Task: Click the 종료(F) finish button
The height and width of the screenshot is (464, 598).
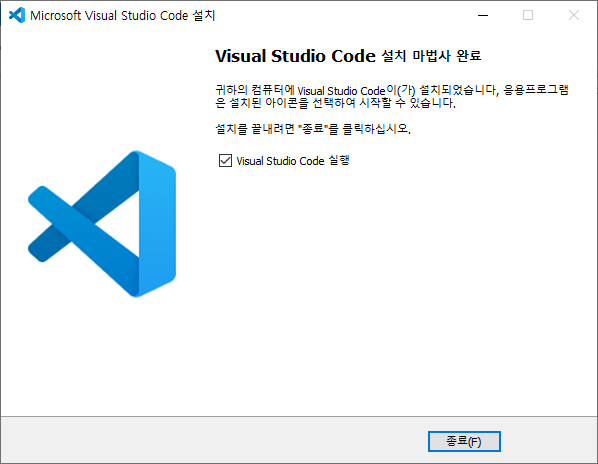Action: point(464,441)
